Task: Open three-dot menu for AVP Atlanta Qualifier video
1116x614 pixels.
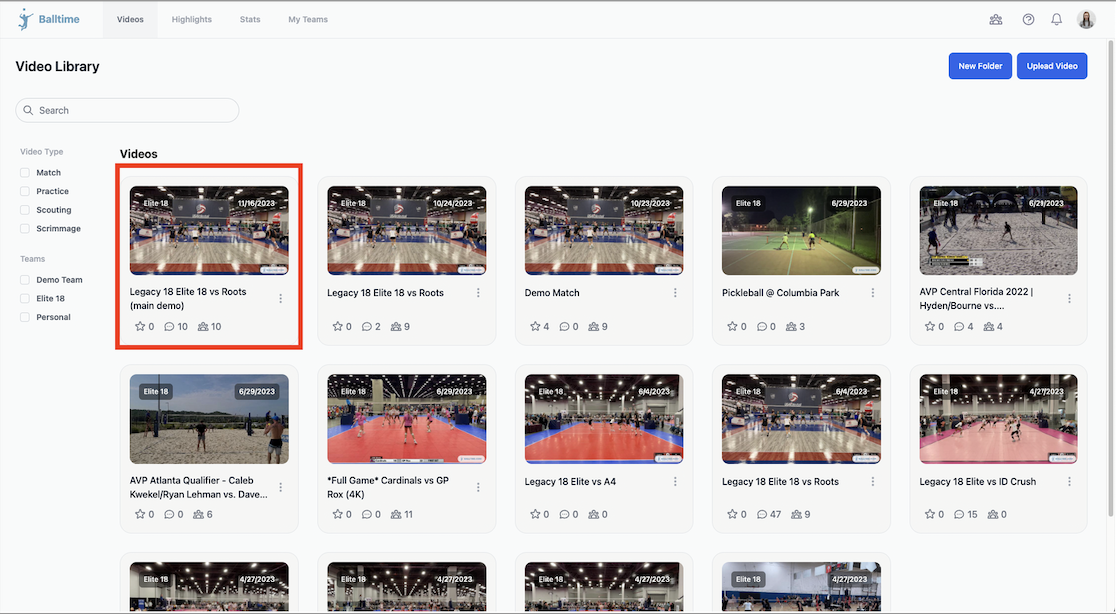Action: point(280,487)
